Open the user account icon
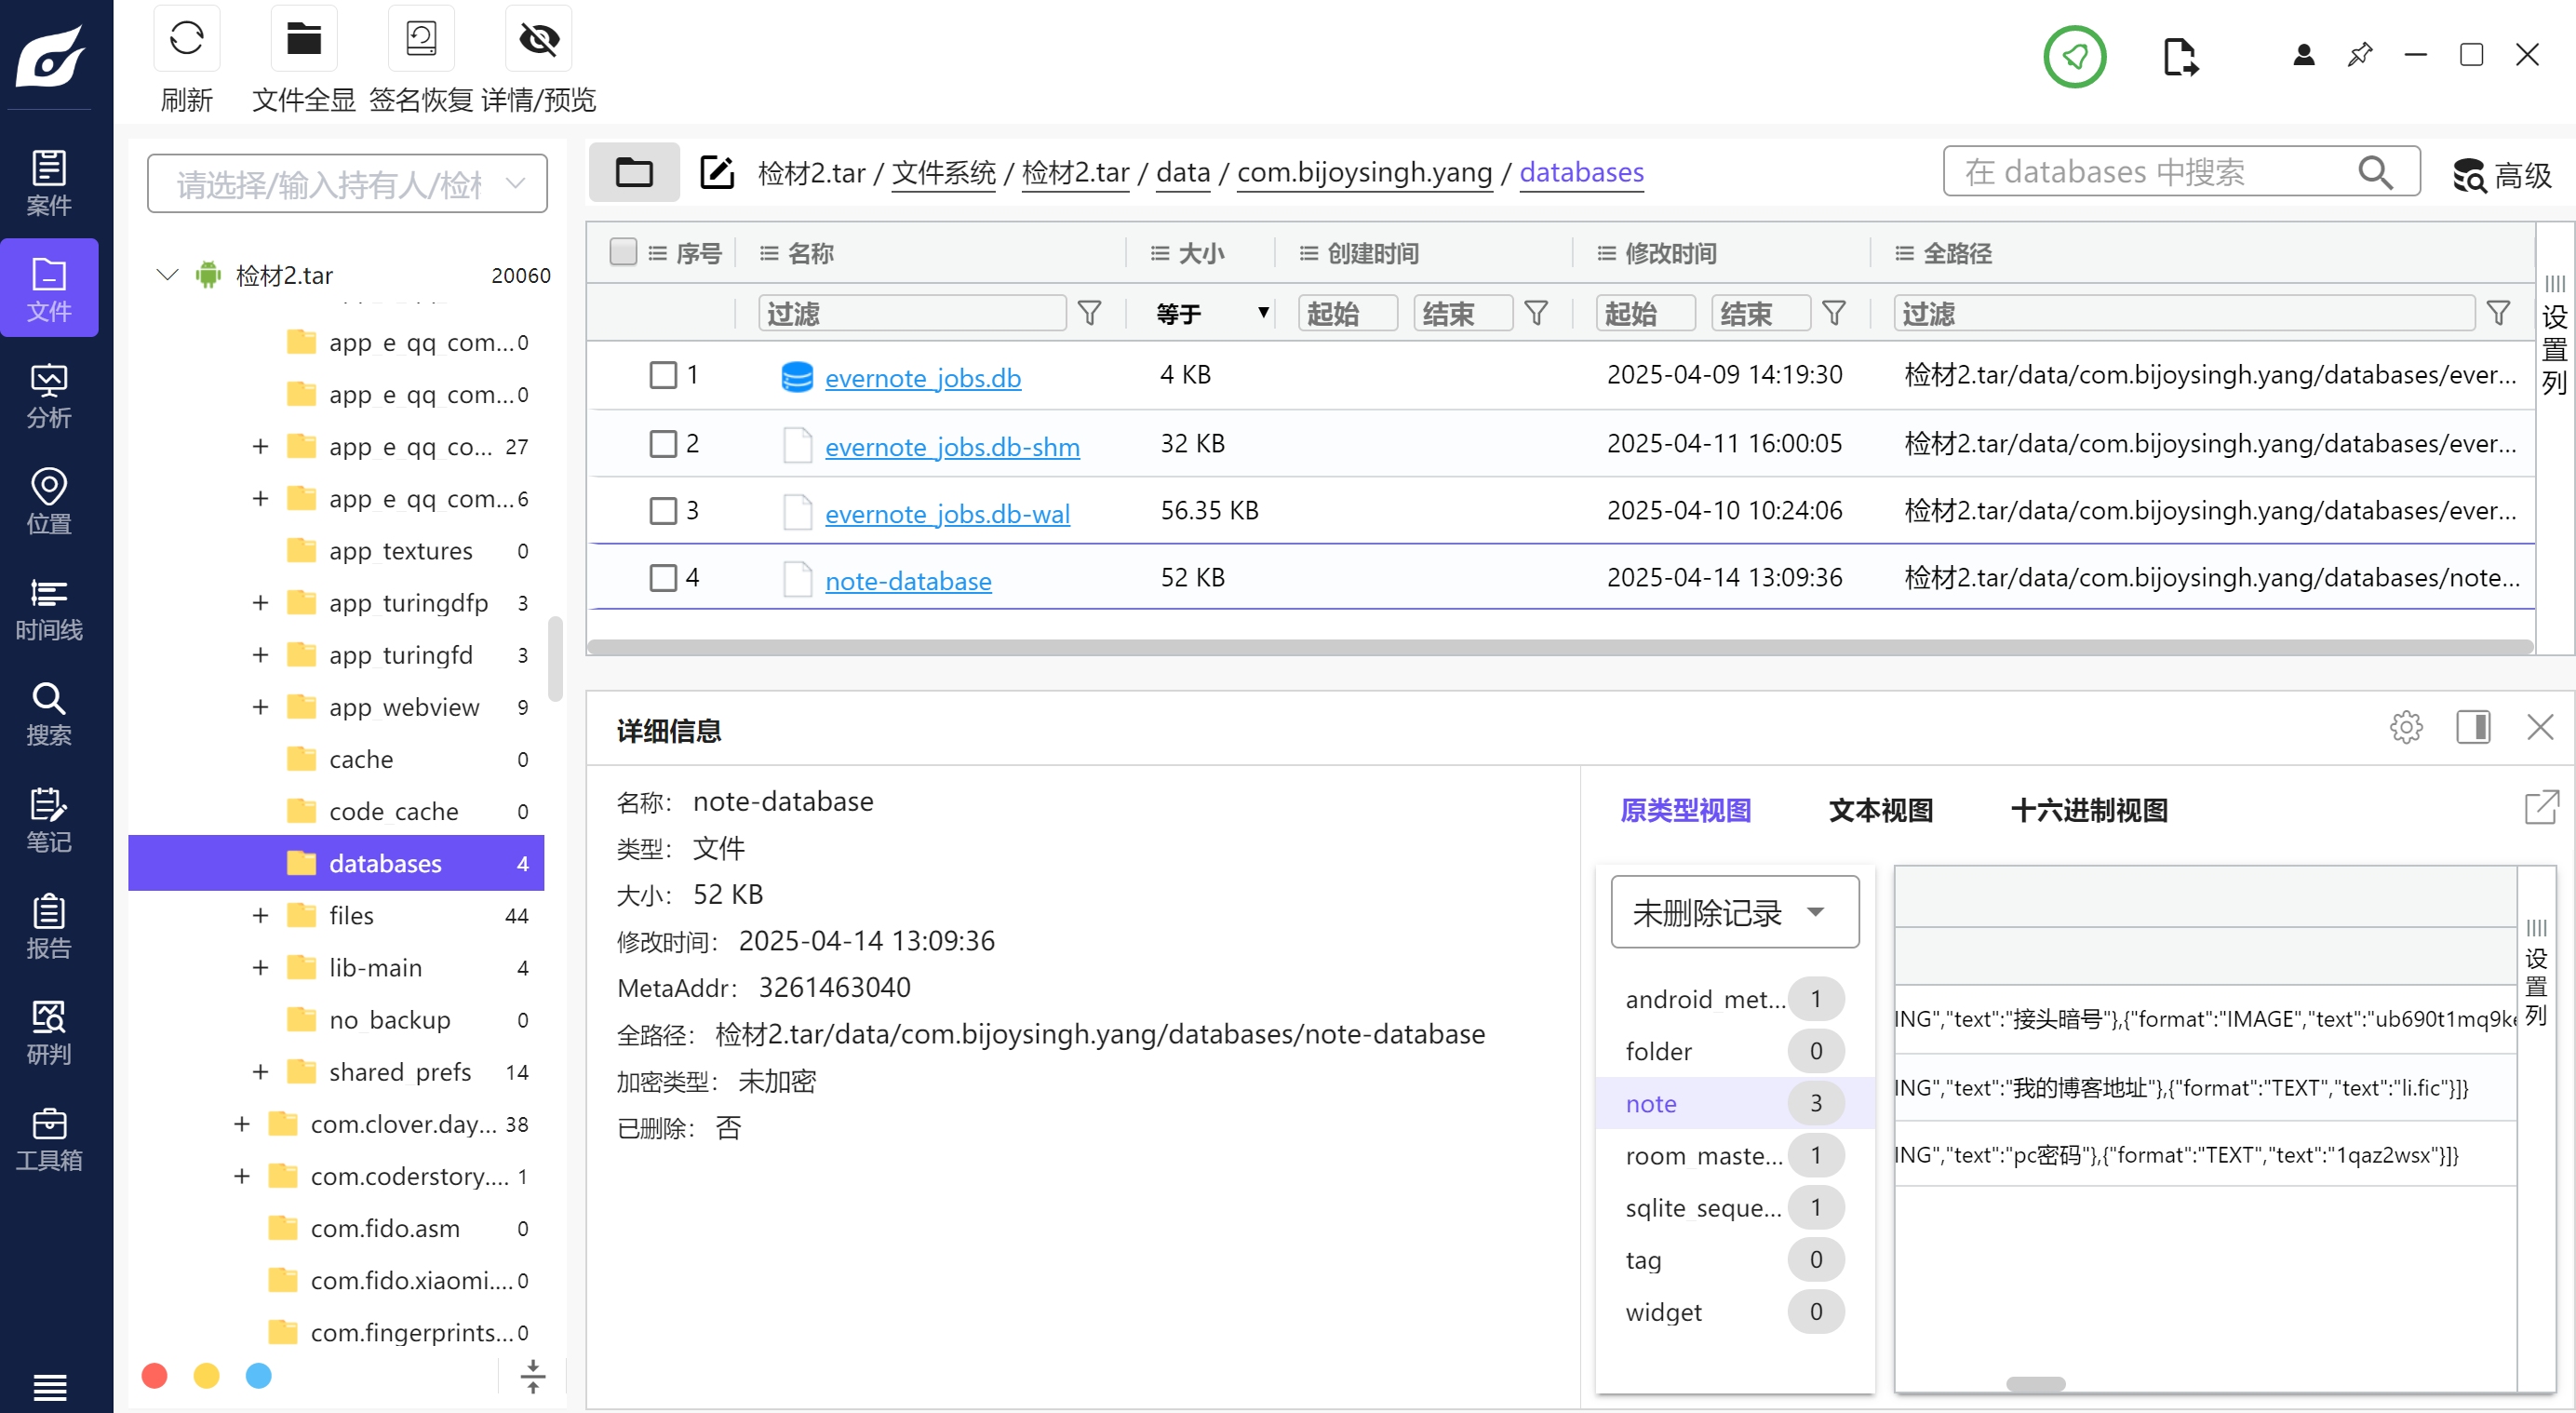 pyautogui.click(x=2303, y=55)
